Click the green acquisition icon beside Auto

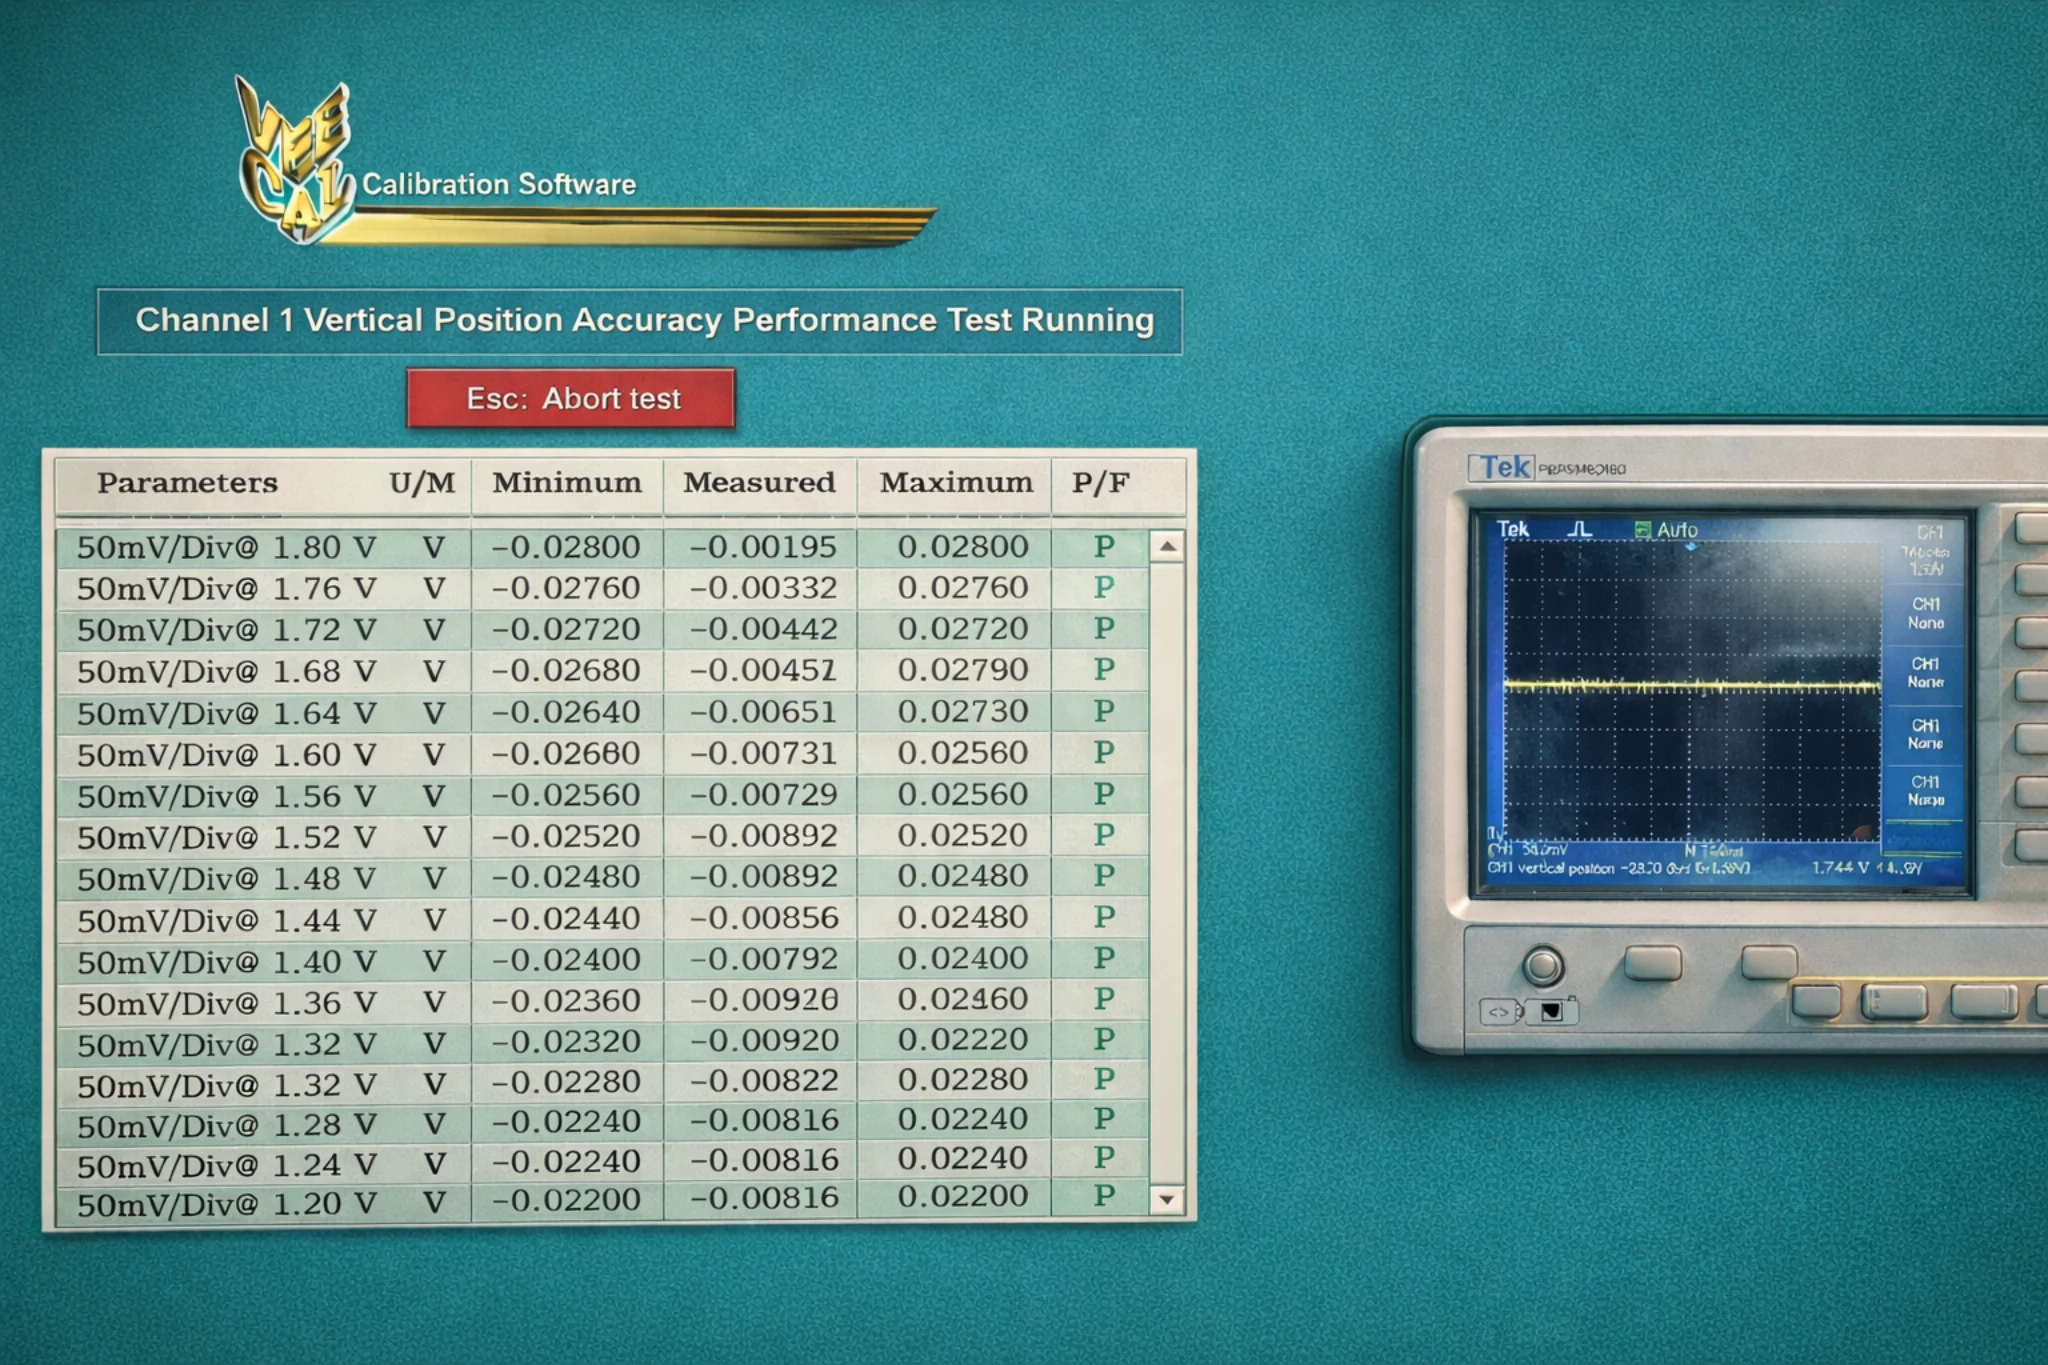pos(1644,529)
